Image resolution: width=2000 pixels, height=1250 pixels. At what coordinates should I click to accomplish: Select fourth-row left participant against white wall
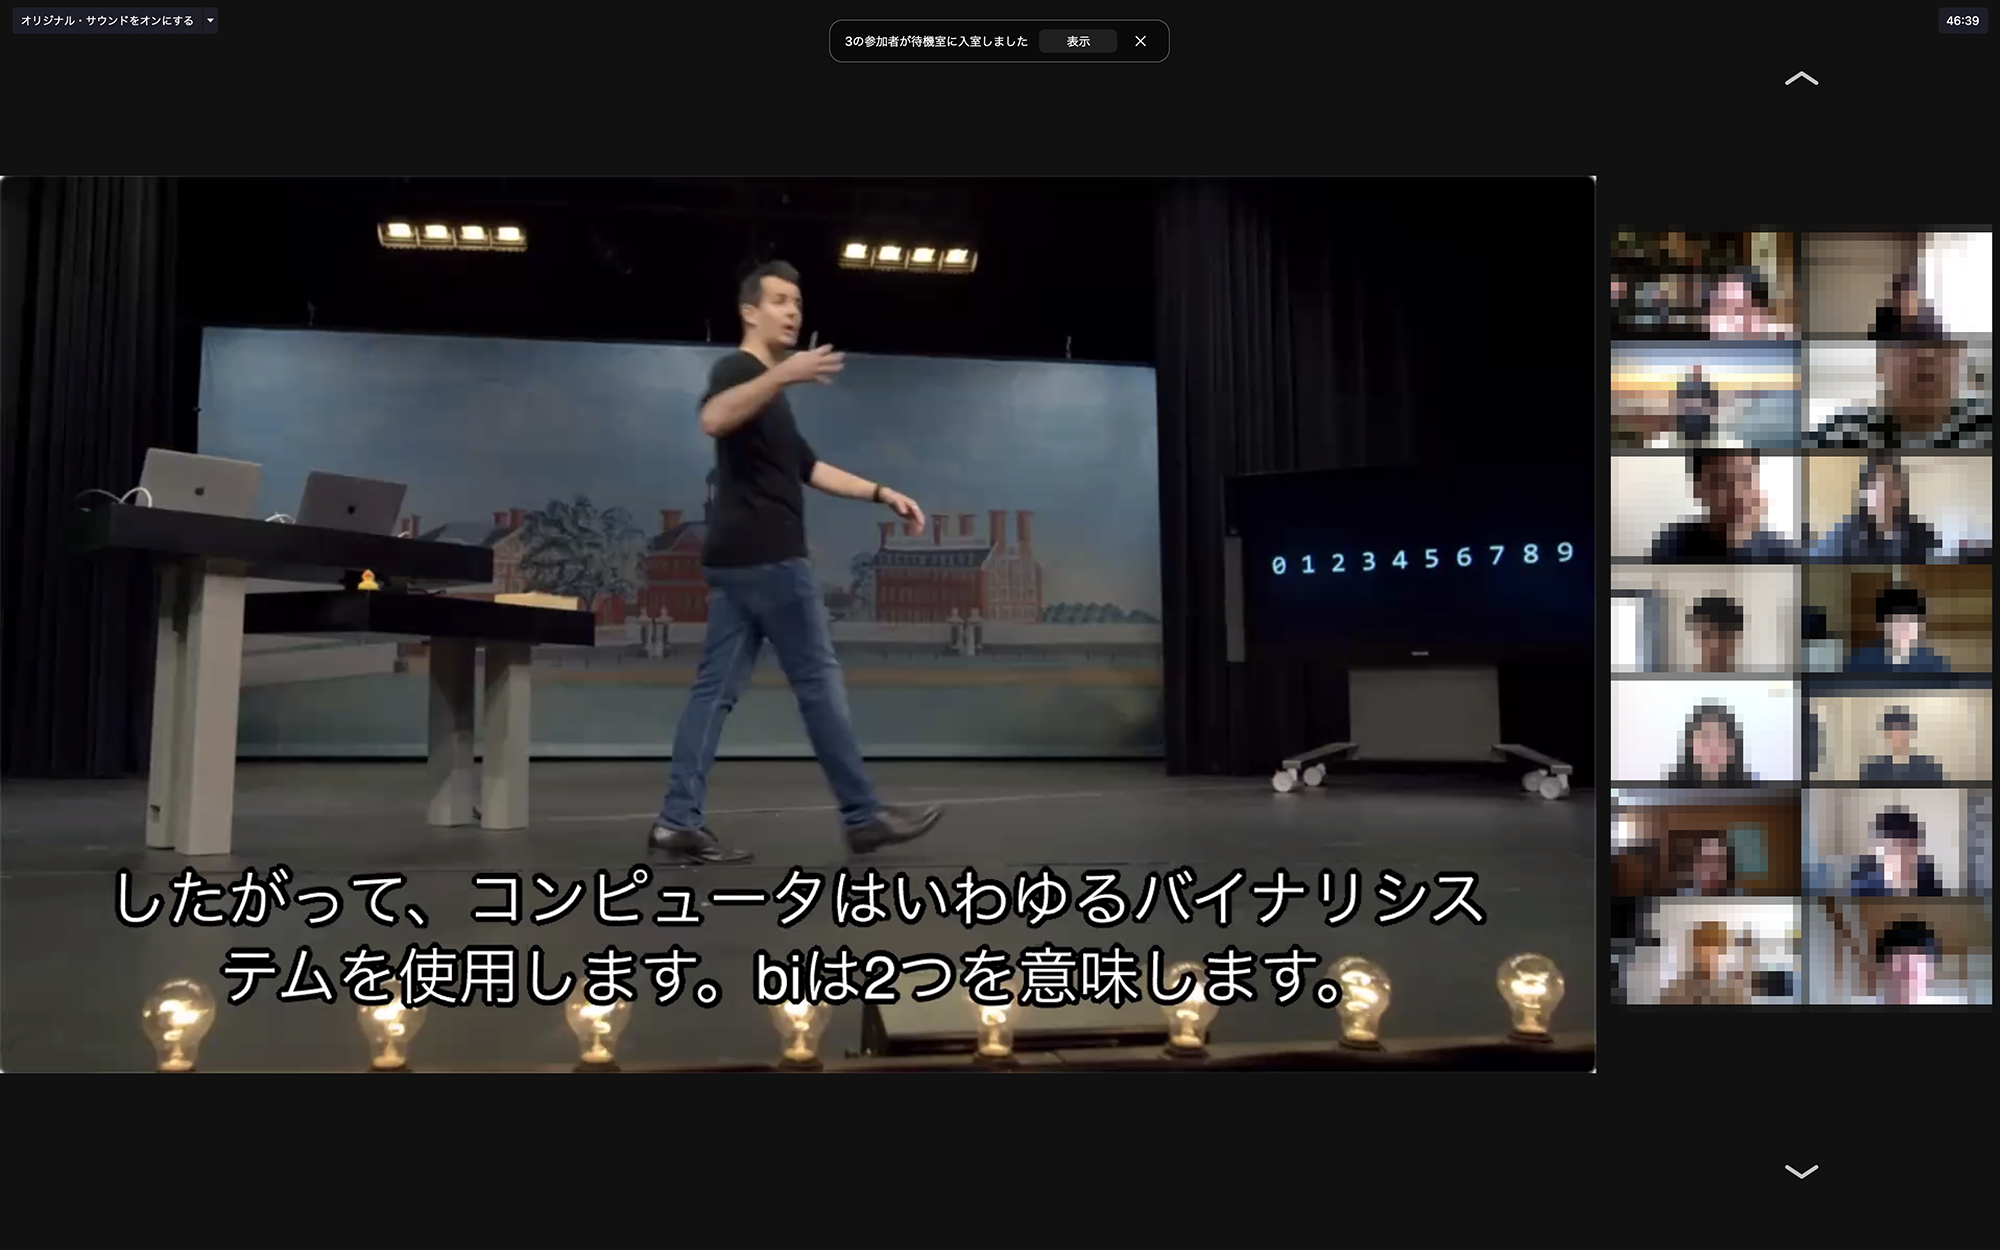coord(1705,619)
